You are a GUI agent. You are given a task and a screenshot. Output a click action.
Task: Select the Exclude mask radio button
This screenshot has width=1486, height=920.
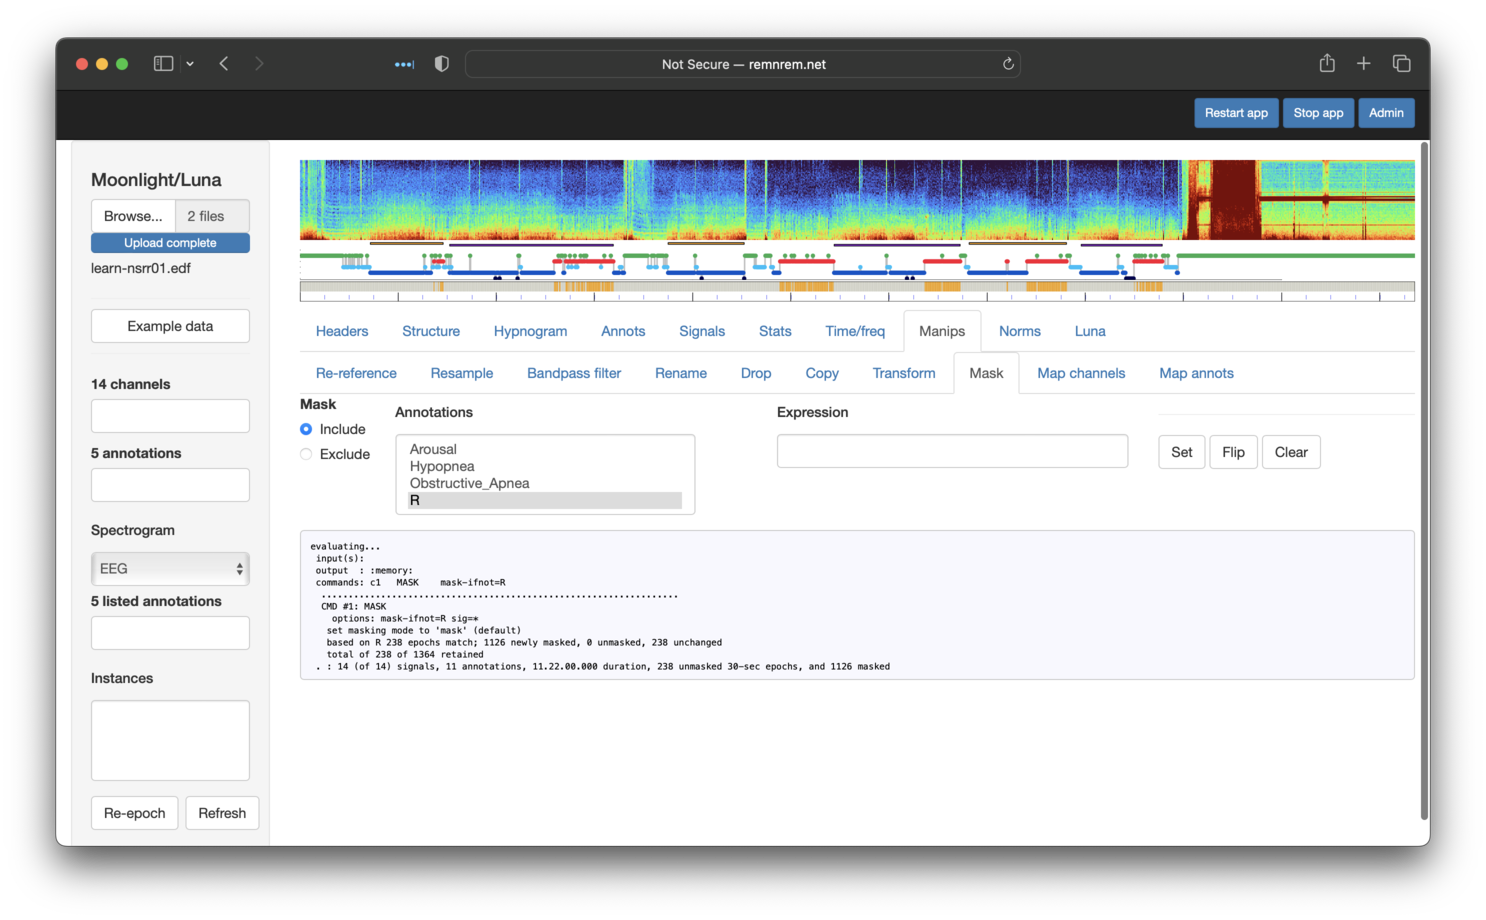(x=306, y=454)
